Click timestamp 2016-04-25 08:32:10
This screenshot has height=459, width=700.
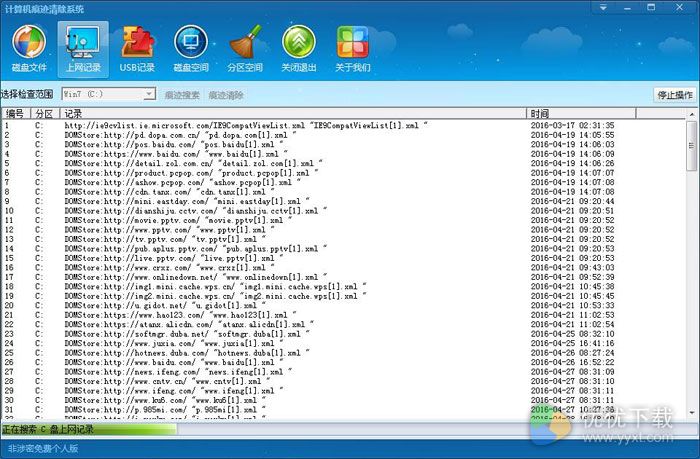point(572,334)
